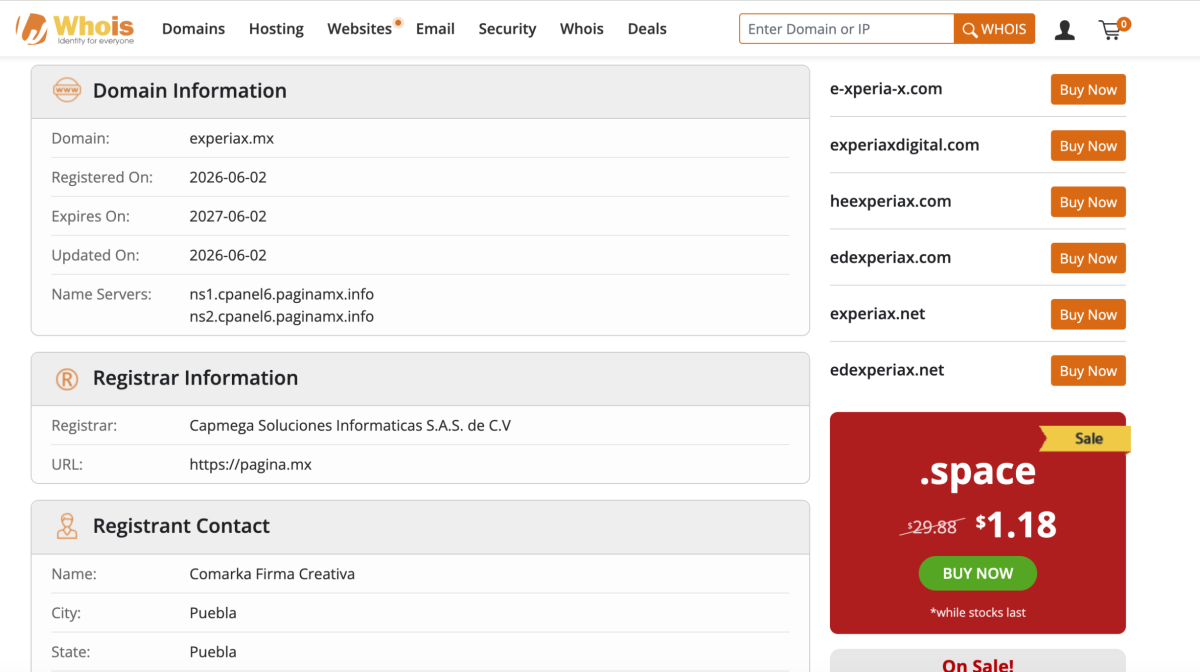Buy Now for experiaxdigital.com
Screen dimensions: 1200x672
tap(1088, 145)
